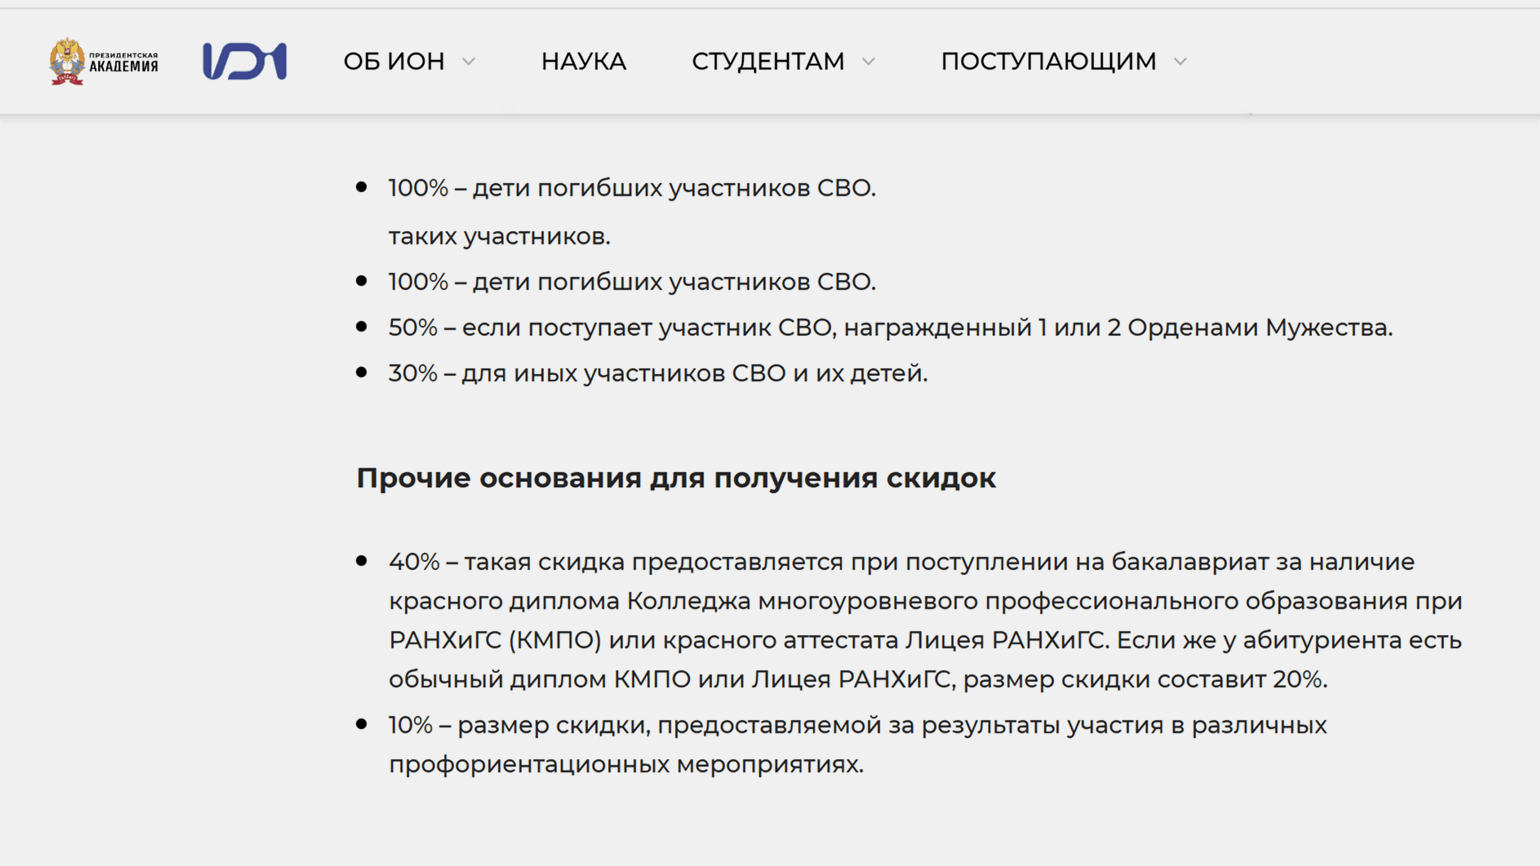Select the ПОСТУПАЮЩИМ menu label
Screen dimensions: 1540x866
1048,61
